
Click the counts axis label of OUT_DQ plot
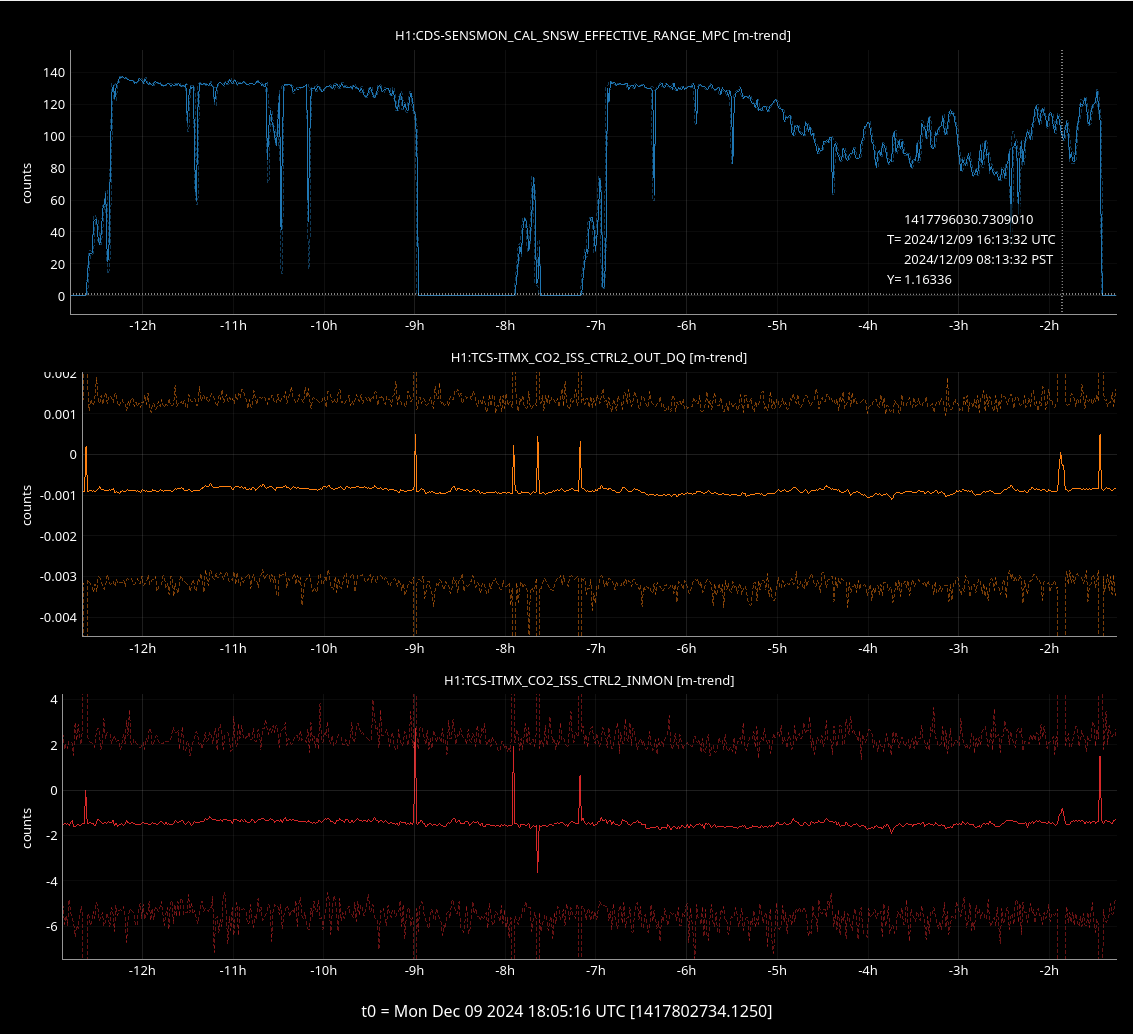[27, 505]
